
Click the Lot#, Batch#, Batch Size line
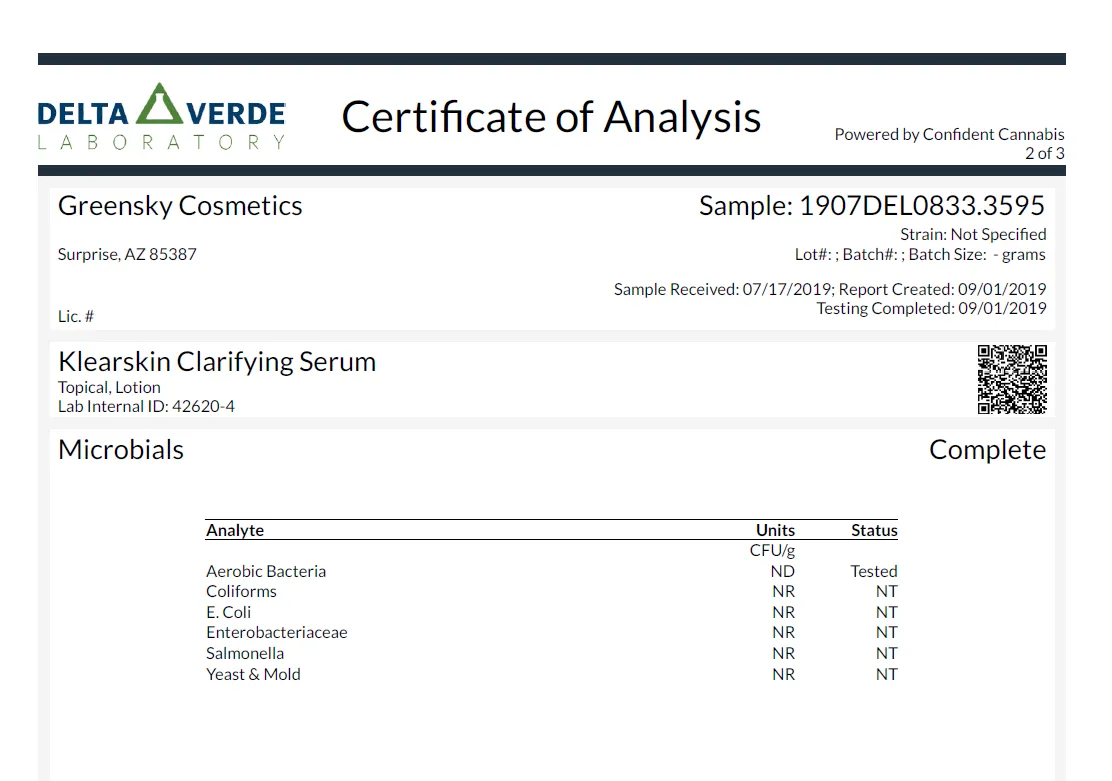coord(920,255)
